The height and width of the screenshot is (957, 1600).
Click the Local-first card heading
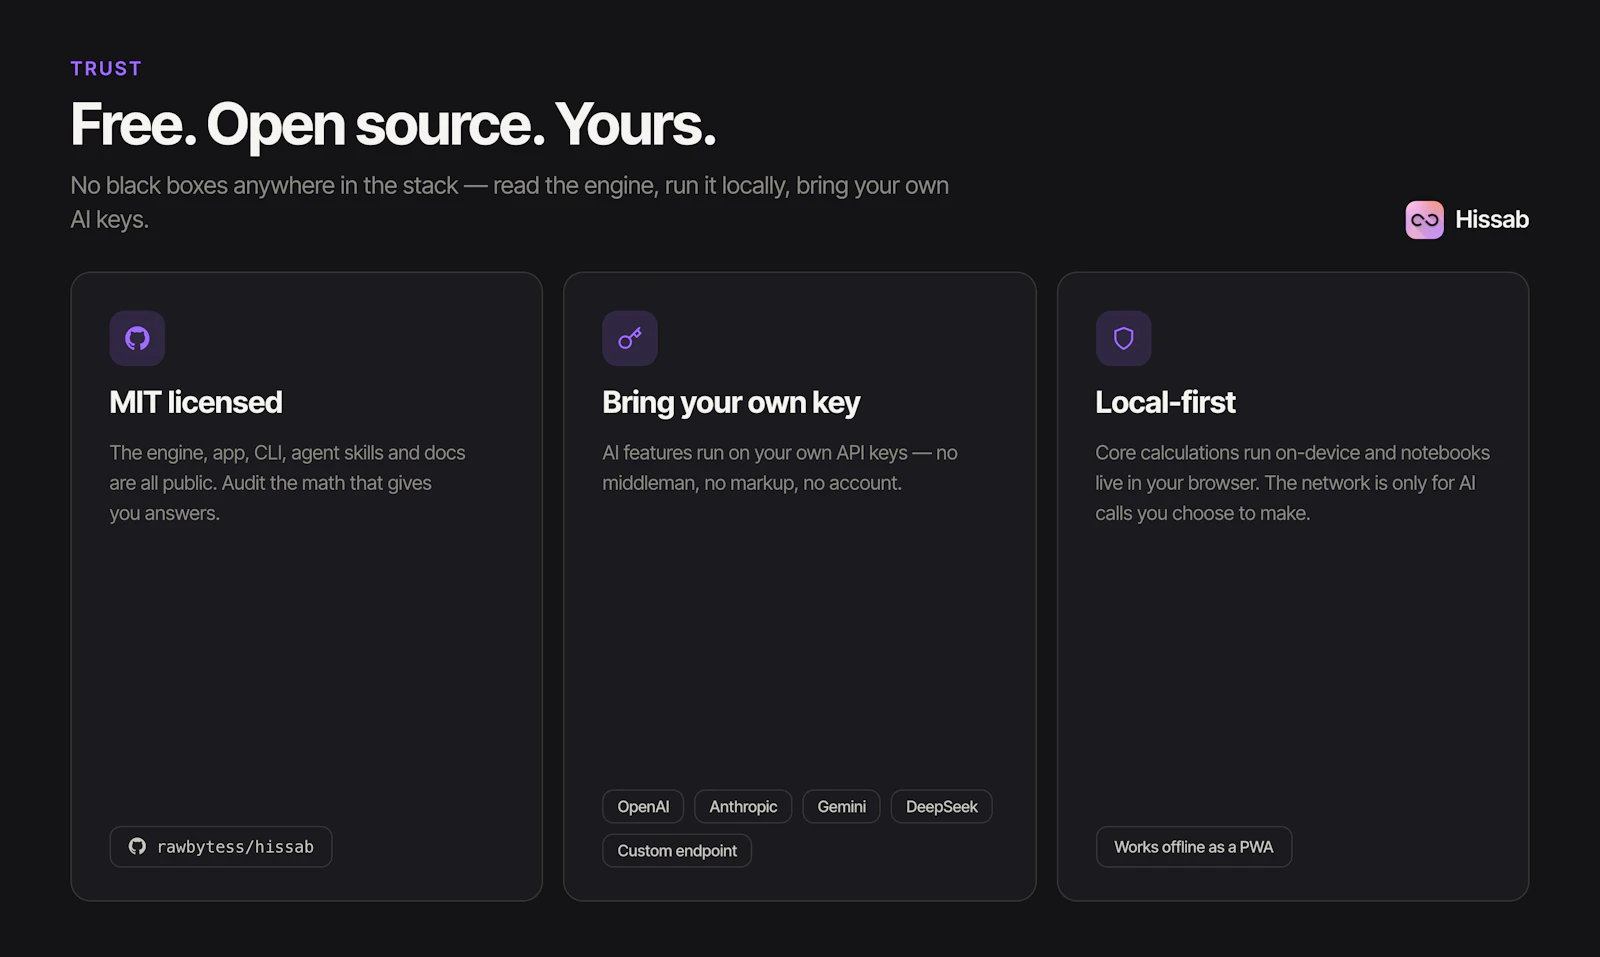coord(1165,402)
